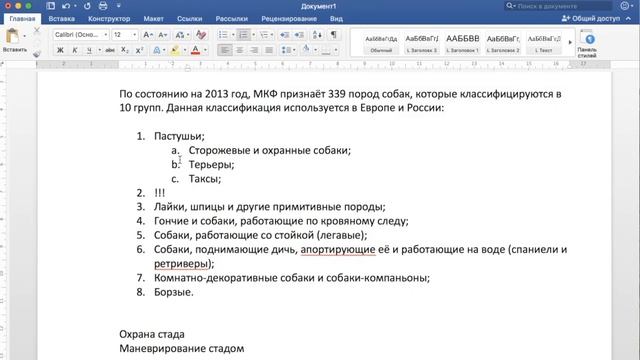Screen dimensions: 640x360
Task: Toggle show paragraph marks ¶
Action: 334,35
